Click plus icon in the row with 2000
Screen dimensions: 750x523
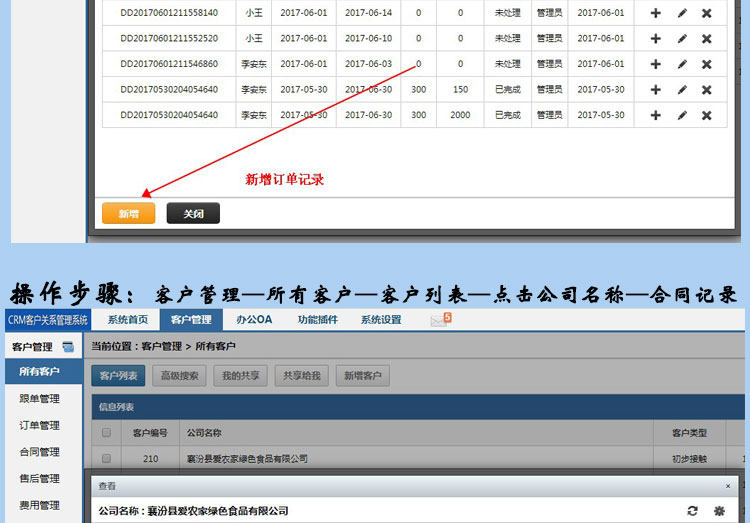(656, 115)
